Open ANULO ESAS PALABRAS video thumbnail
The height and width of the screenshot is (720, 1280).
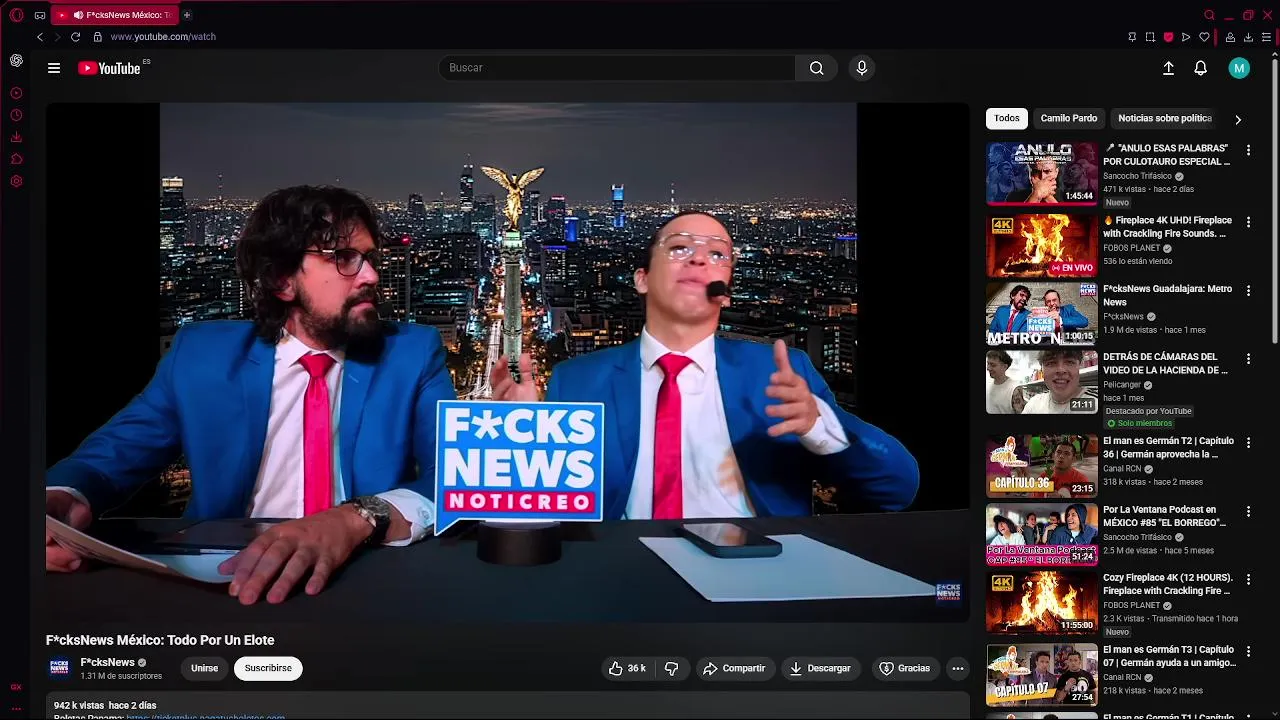tap(1042, 173)
